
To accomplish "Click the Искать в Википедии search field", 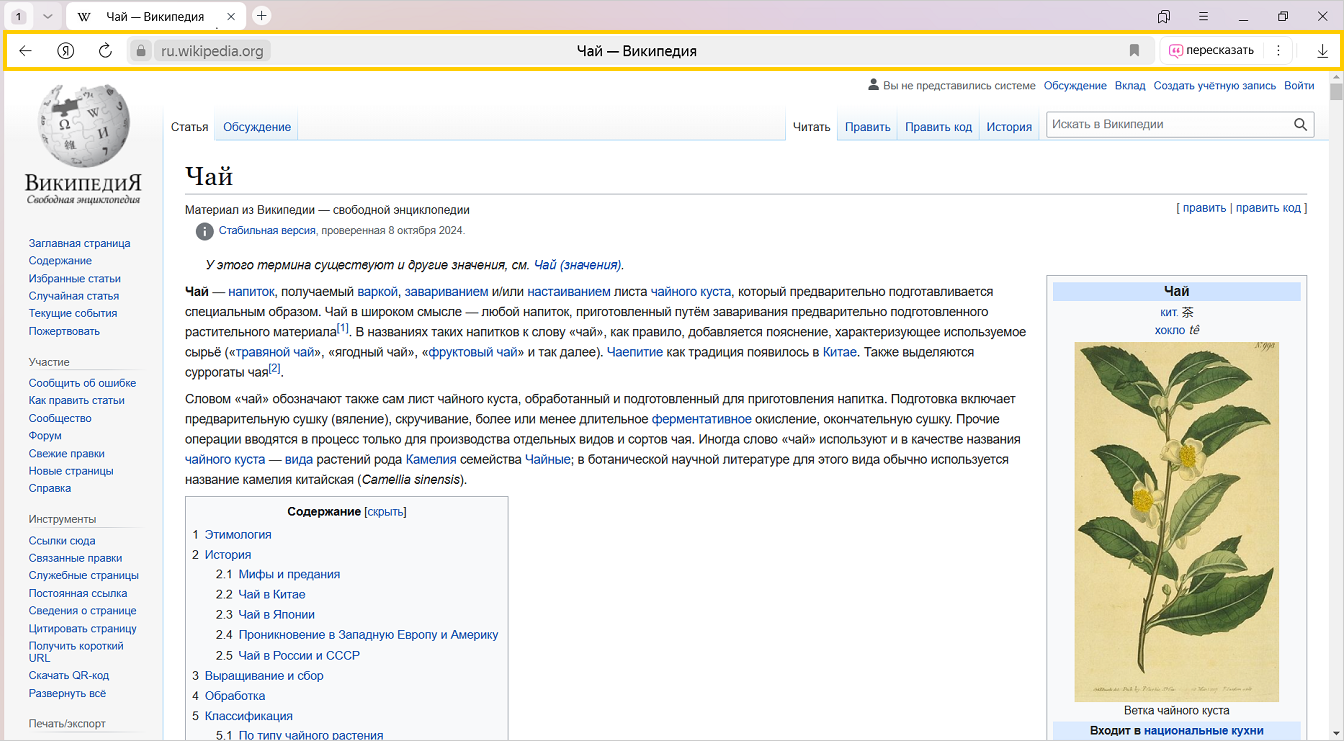I will tap(1166, 125).
